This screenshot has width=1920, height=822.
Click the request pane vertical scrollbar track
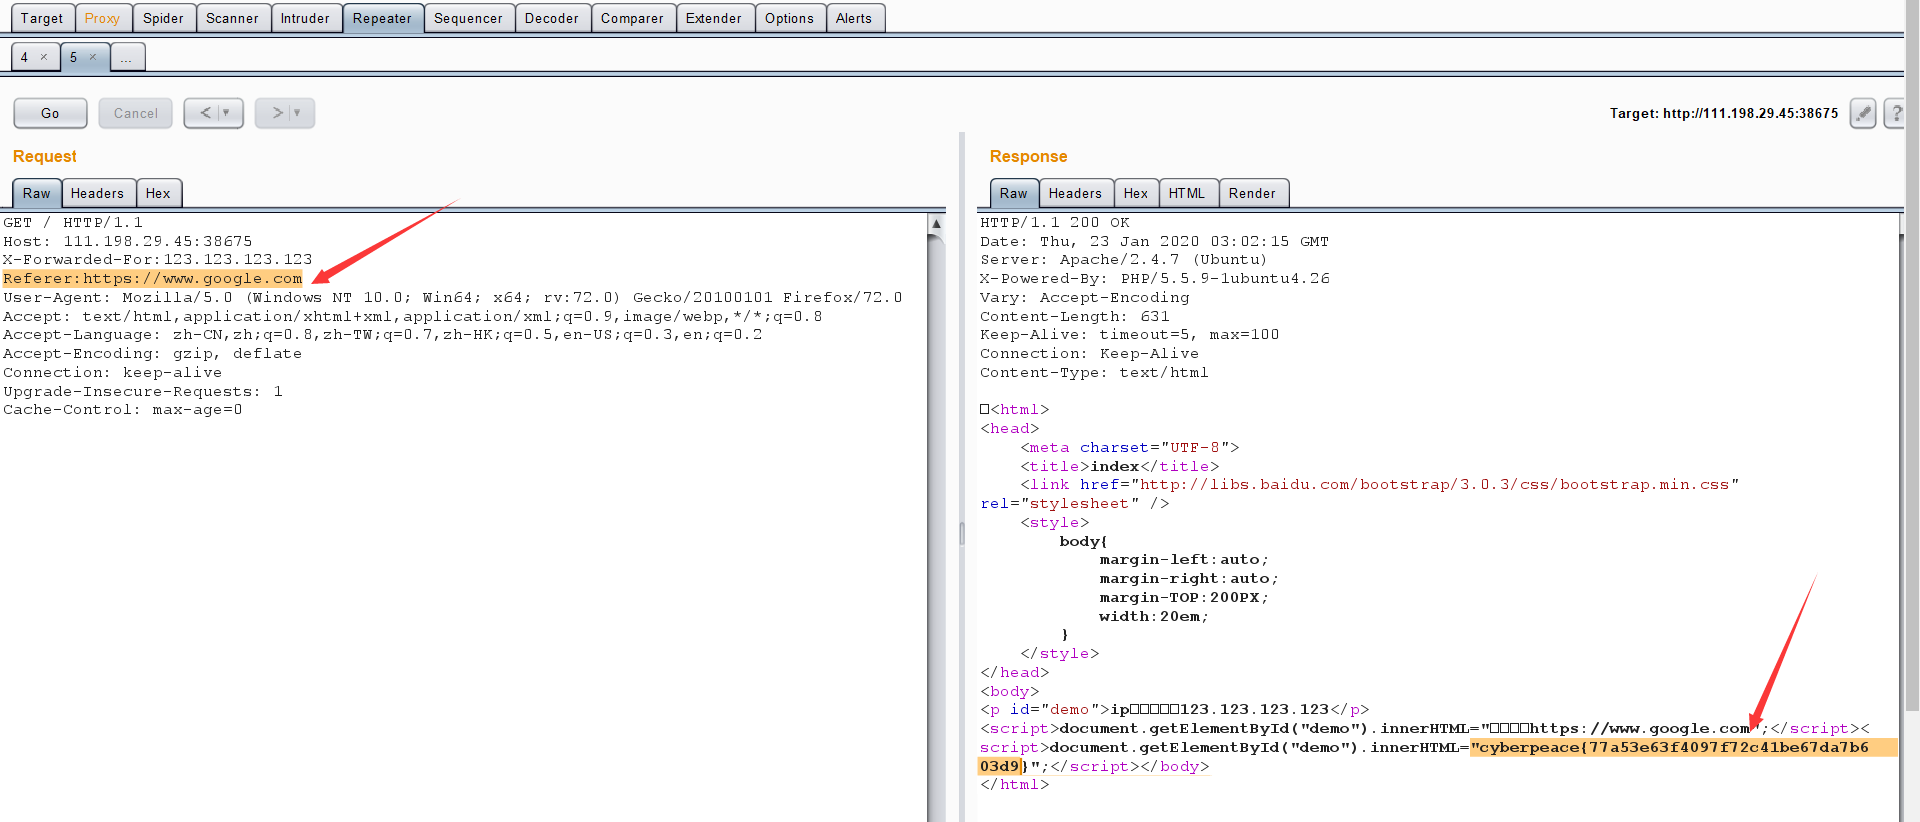[936, 528]
